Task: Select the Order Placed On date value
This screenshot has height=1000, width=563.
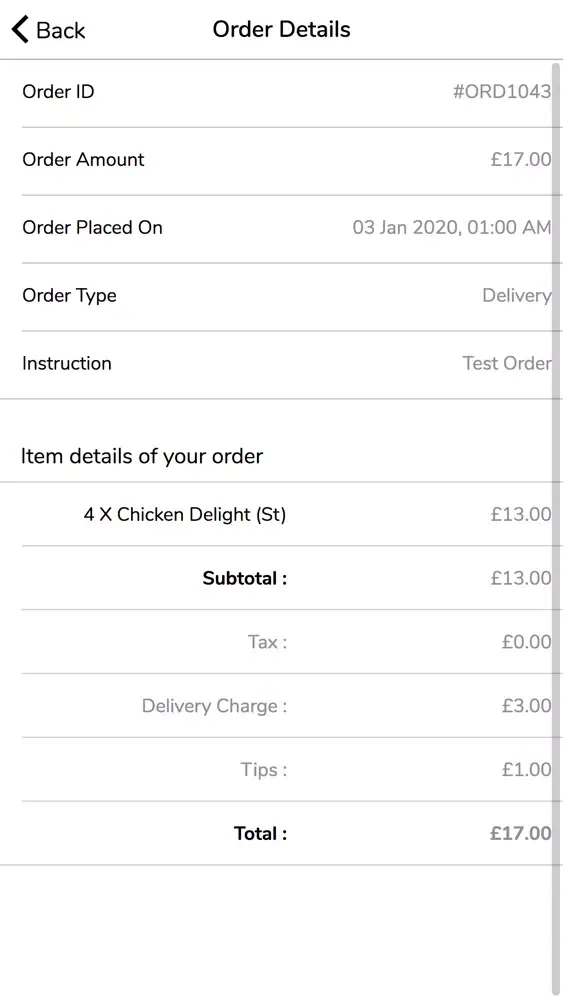Action: 452,227
